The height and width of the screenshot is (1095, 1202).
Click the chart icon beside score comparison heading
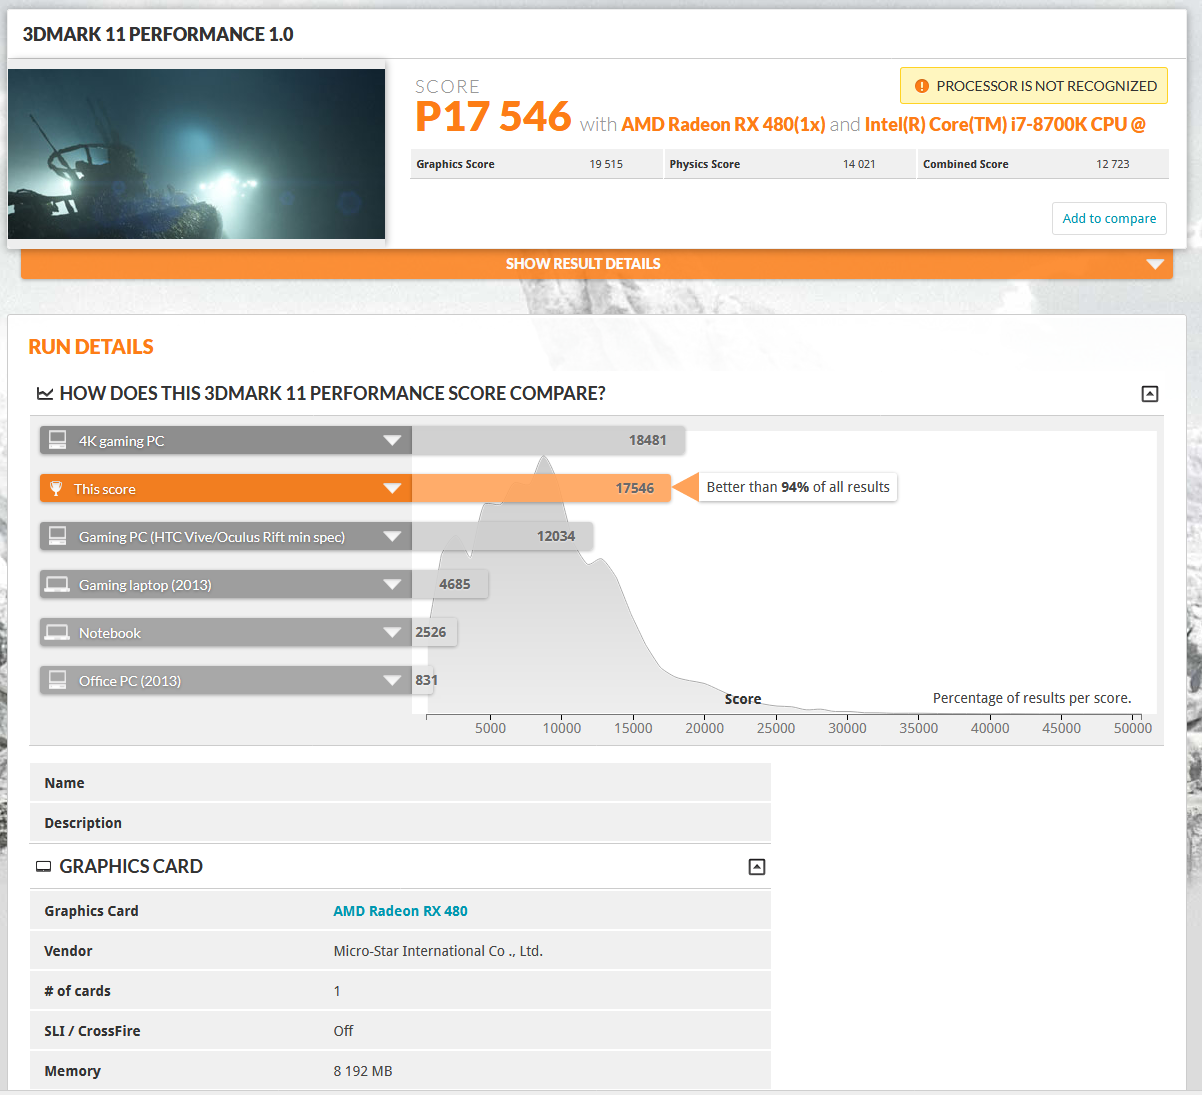[x=45, y=394]
